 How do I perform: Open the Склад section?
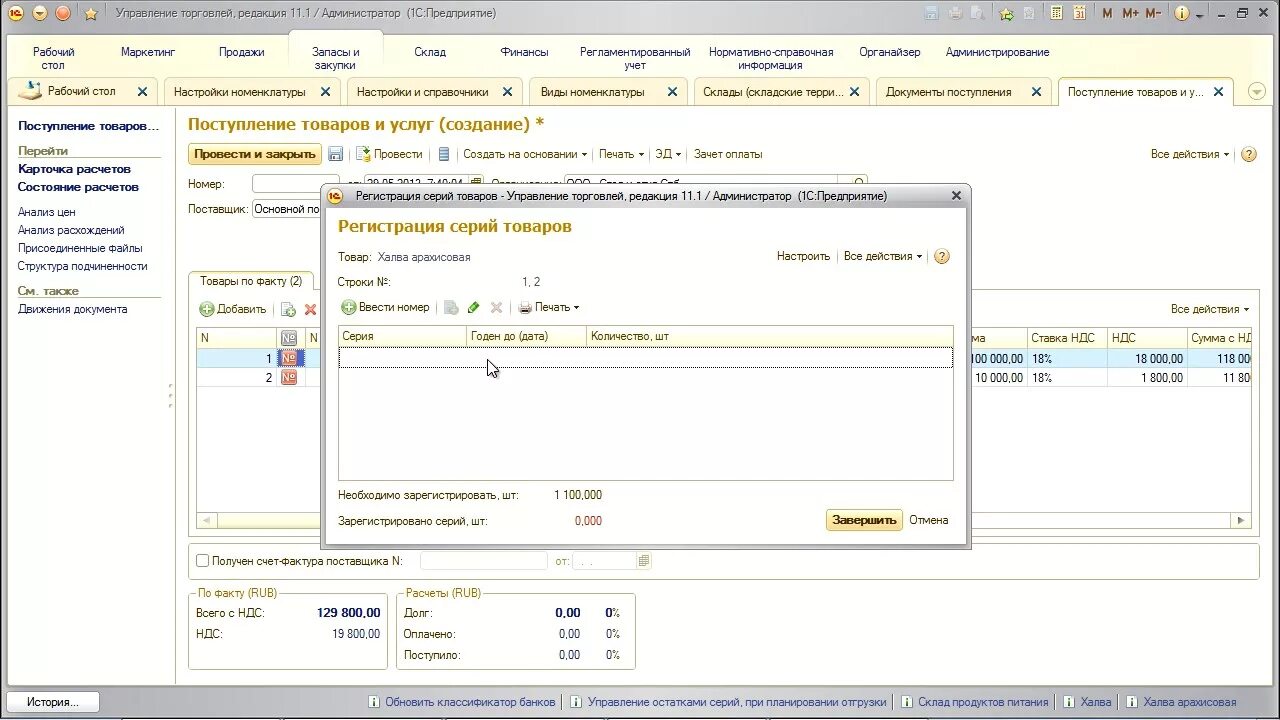(430, 52)
